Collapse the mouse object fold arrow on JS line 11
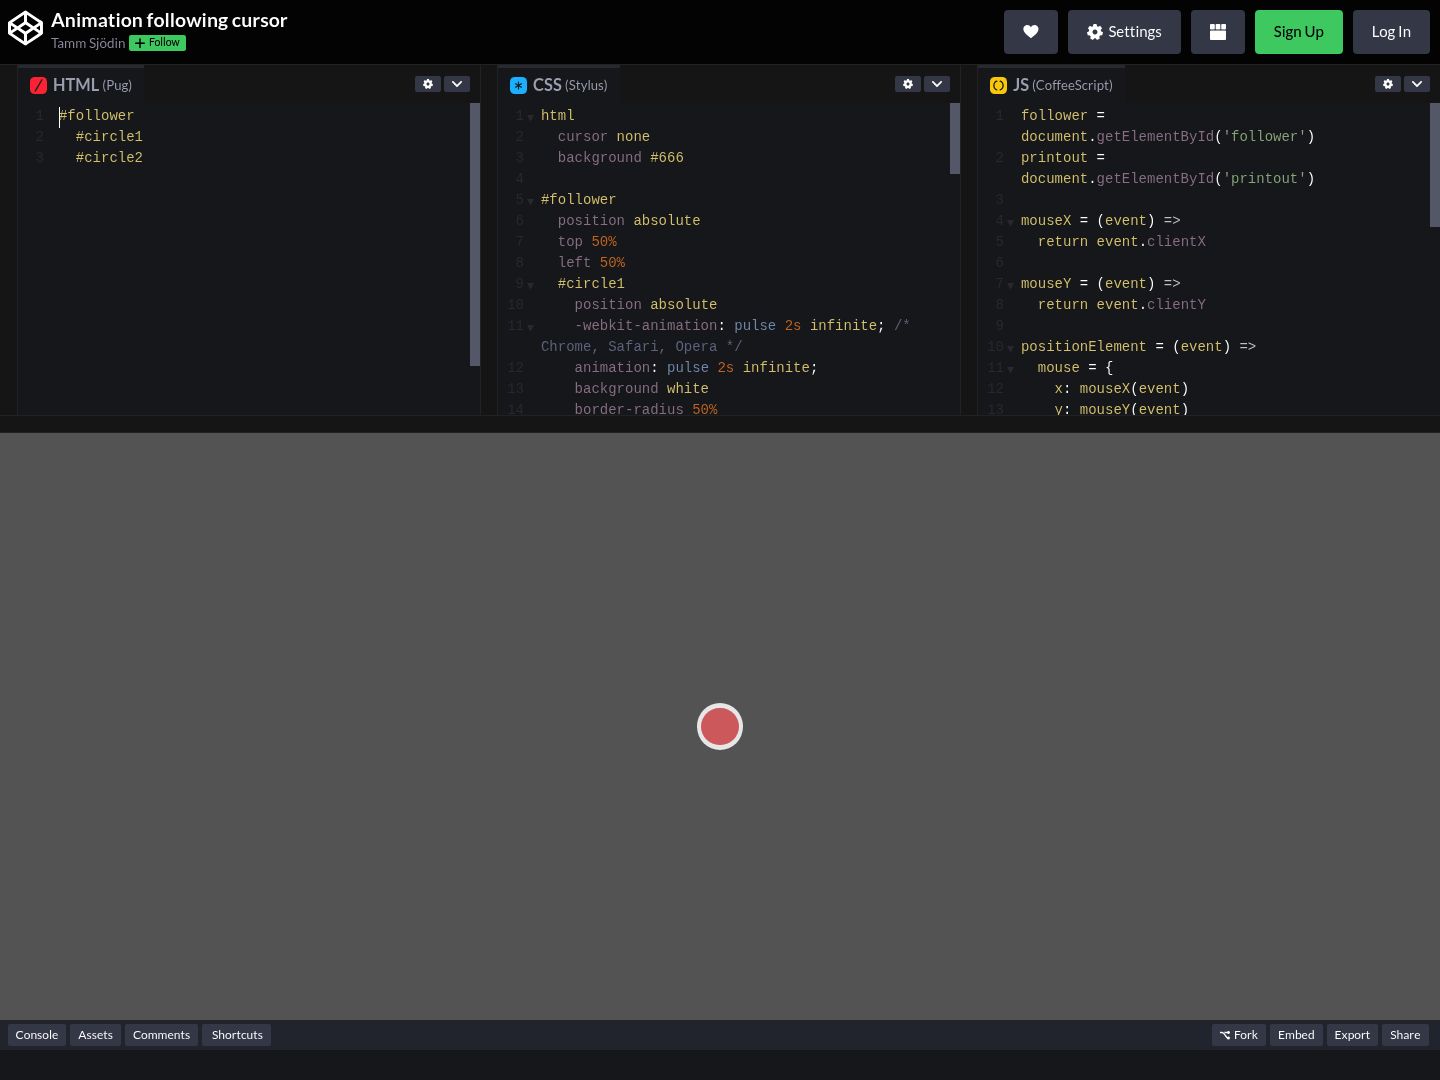The width and height of the screenshot is (1440, 1080). pos(1010,369)
